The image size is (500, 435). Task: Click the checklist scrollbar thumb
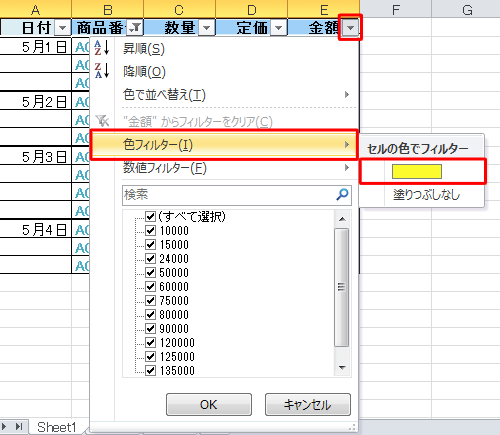click(x=342, y=287)
